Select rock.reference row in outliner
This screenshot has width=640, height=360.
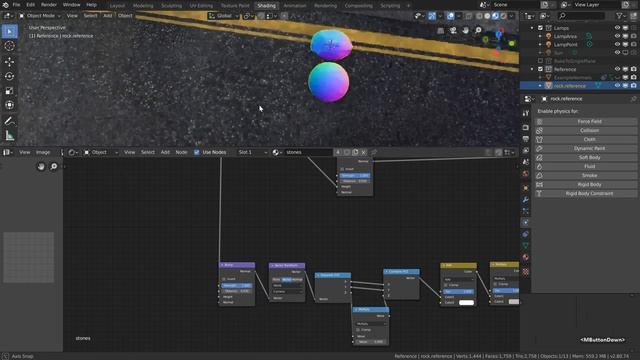tap(579, 86)
